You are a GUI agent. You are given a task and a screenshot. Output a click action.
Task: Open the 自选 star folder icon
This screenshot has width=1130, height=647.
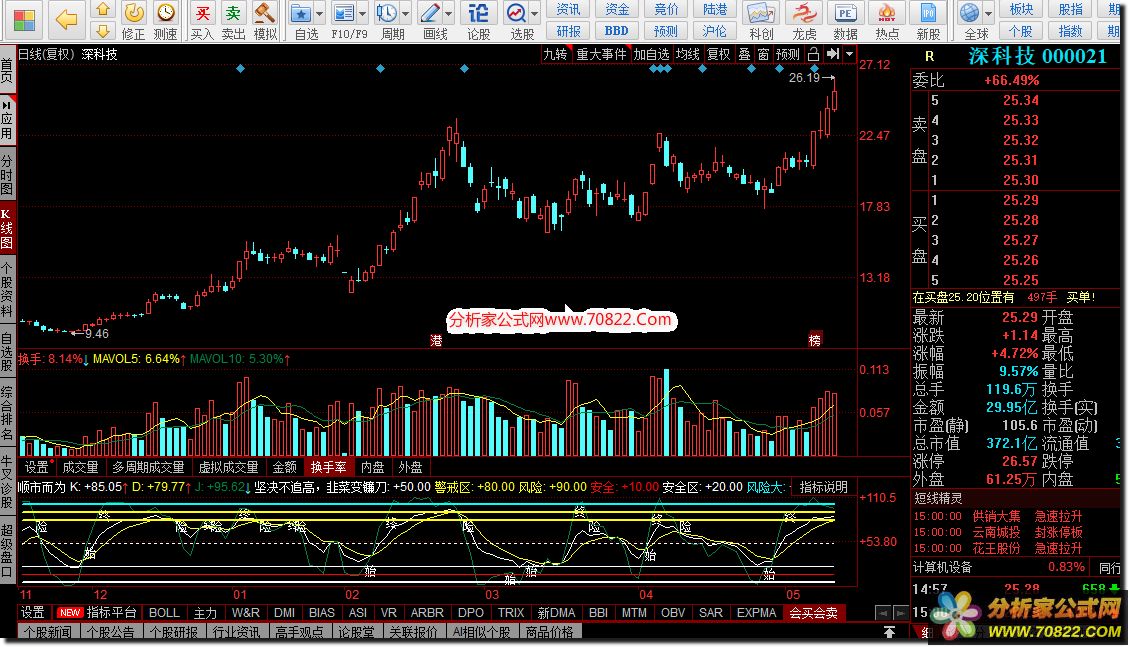pyautogui.click(x=301, y=12)
